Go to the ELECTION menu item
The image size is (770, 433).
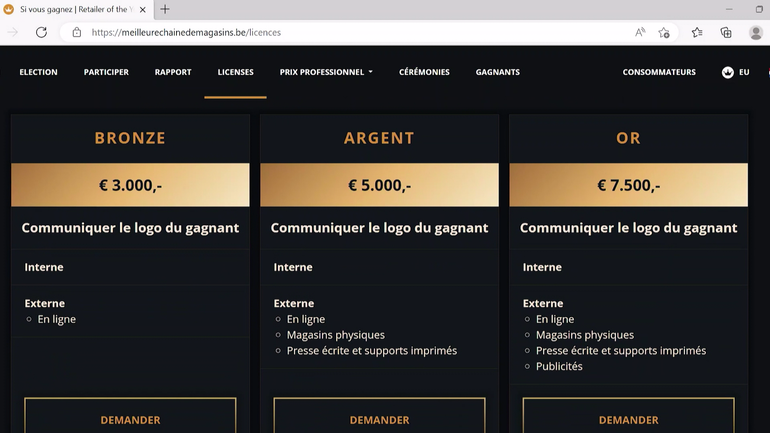[38, 72]
